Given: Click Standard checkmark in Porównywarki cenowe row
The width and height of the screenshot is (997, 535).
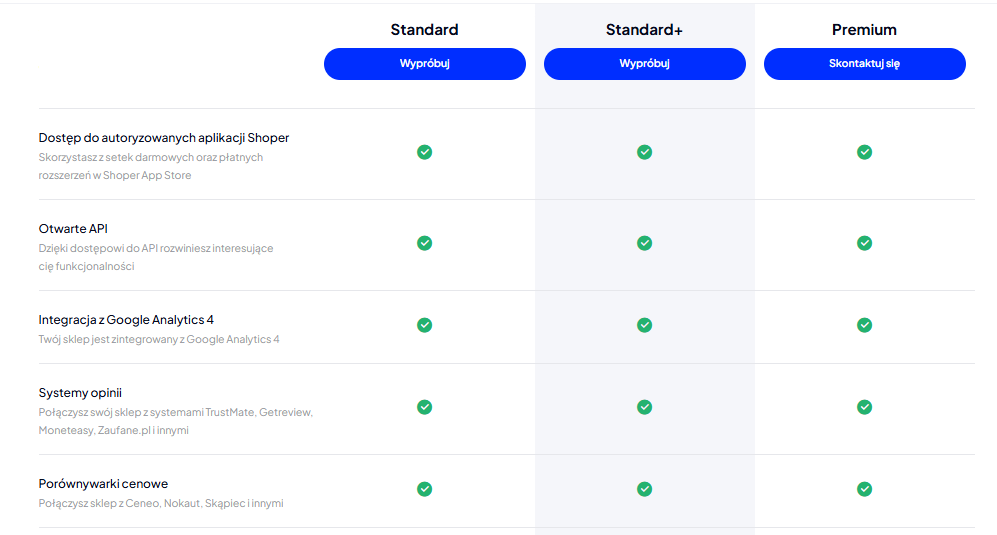Looking at the screenshot, I should [425, 489].
